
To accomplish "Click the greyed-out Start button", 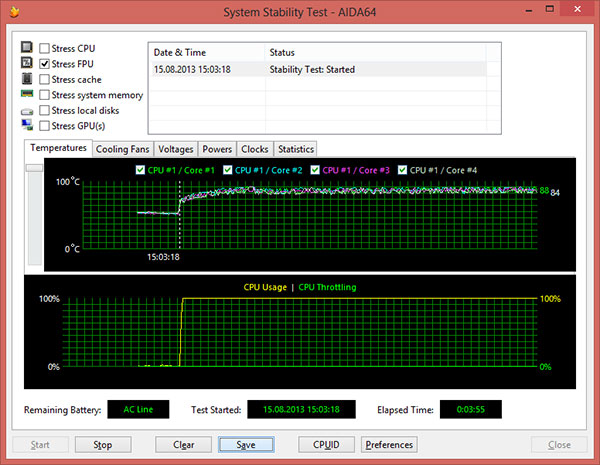I will [x=40, y=444].
